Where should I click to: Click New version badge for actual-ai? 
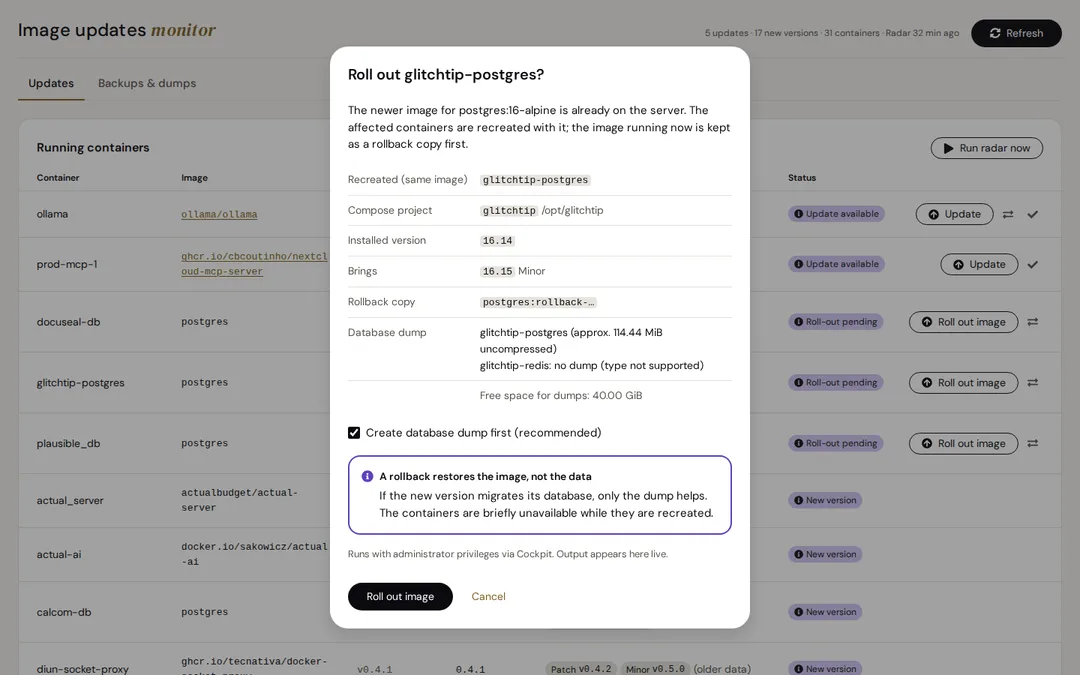[824, 554]
